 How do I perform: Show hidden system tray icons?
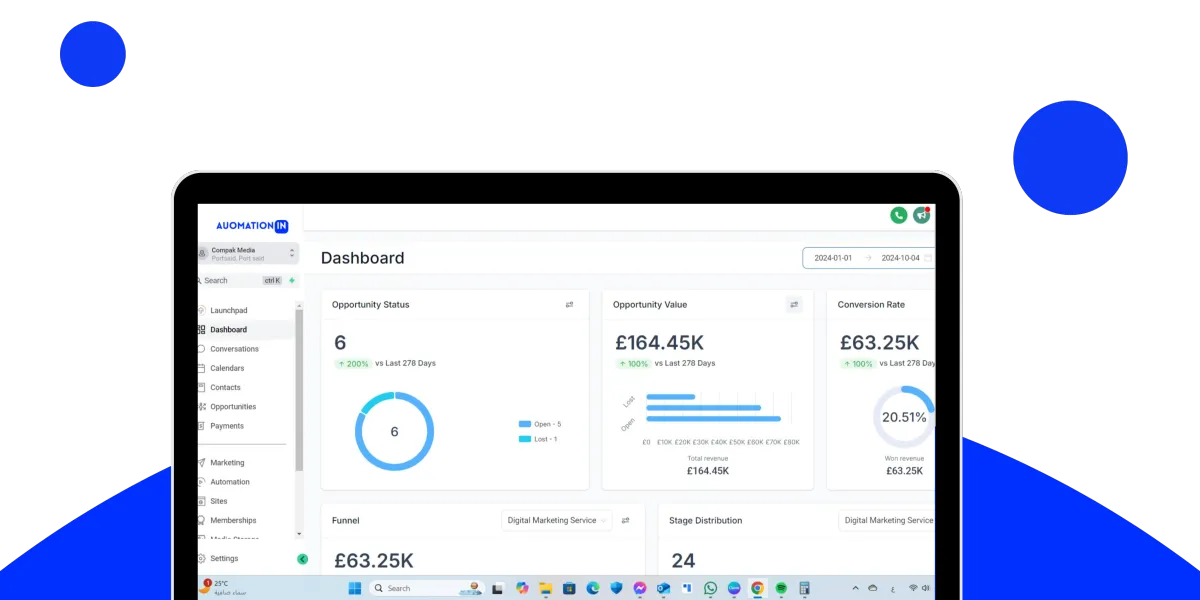(x=855, y=588)
